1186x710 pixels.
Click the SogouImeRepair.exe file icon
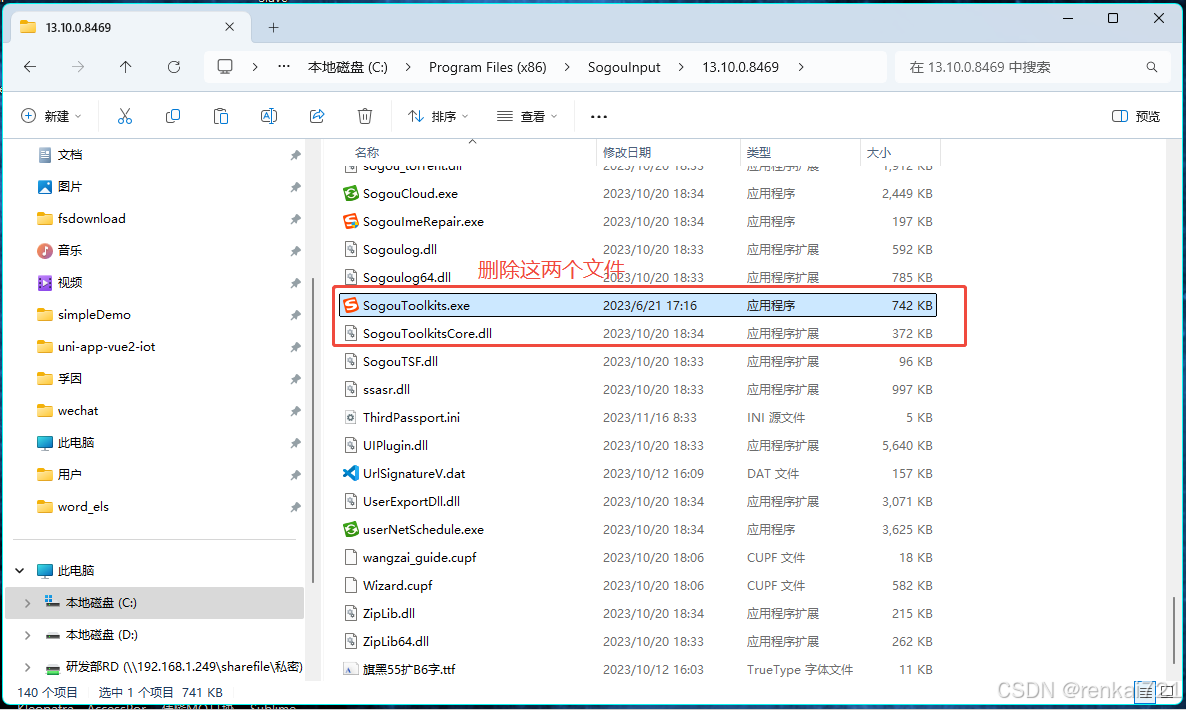[x=350, y=222]
